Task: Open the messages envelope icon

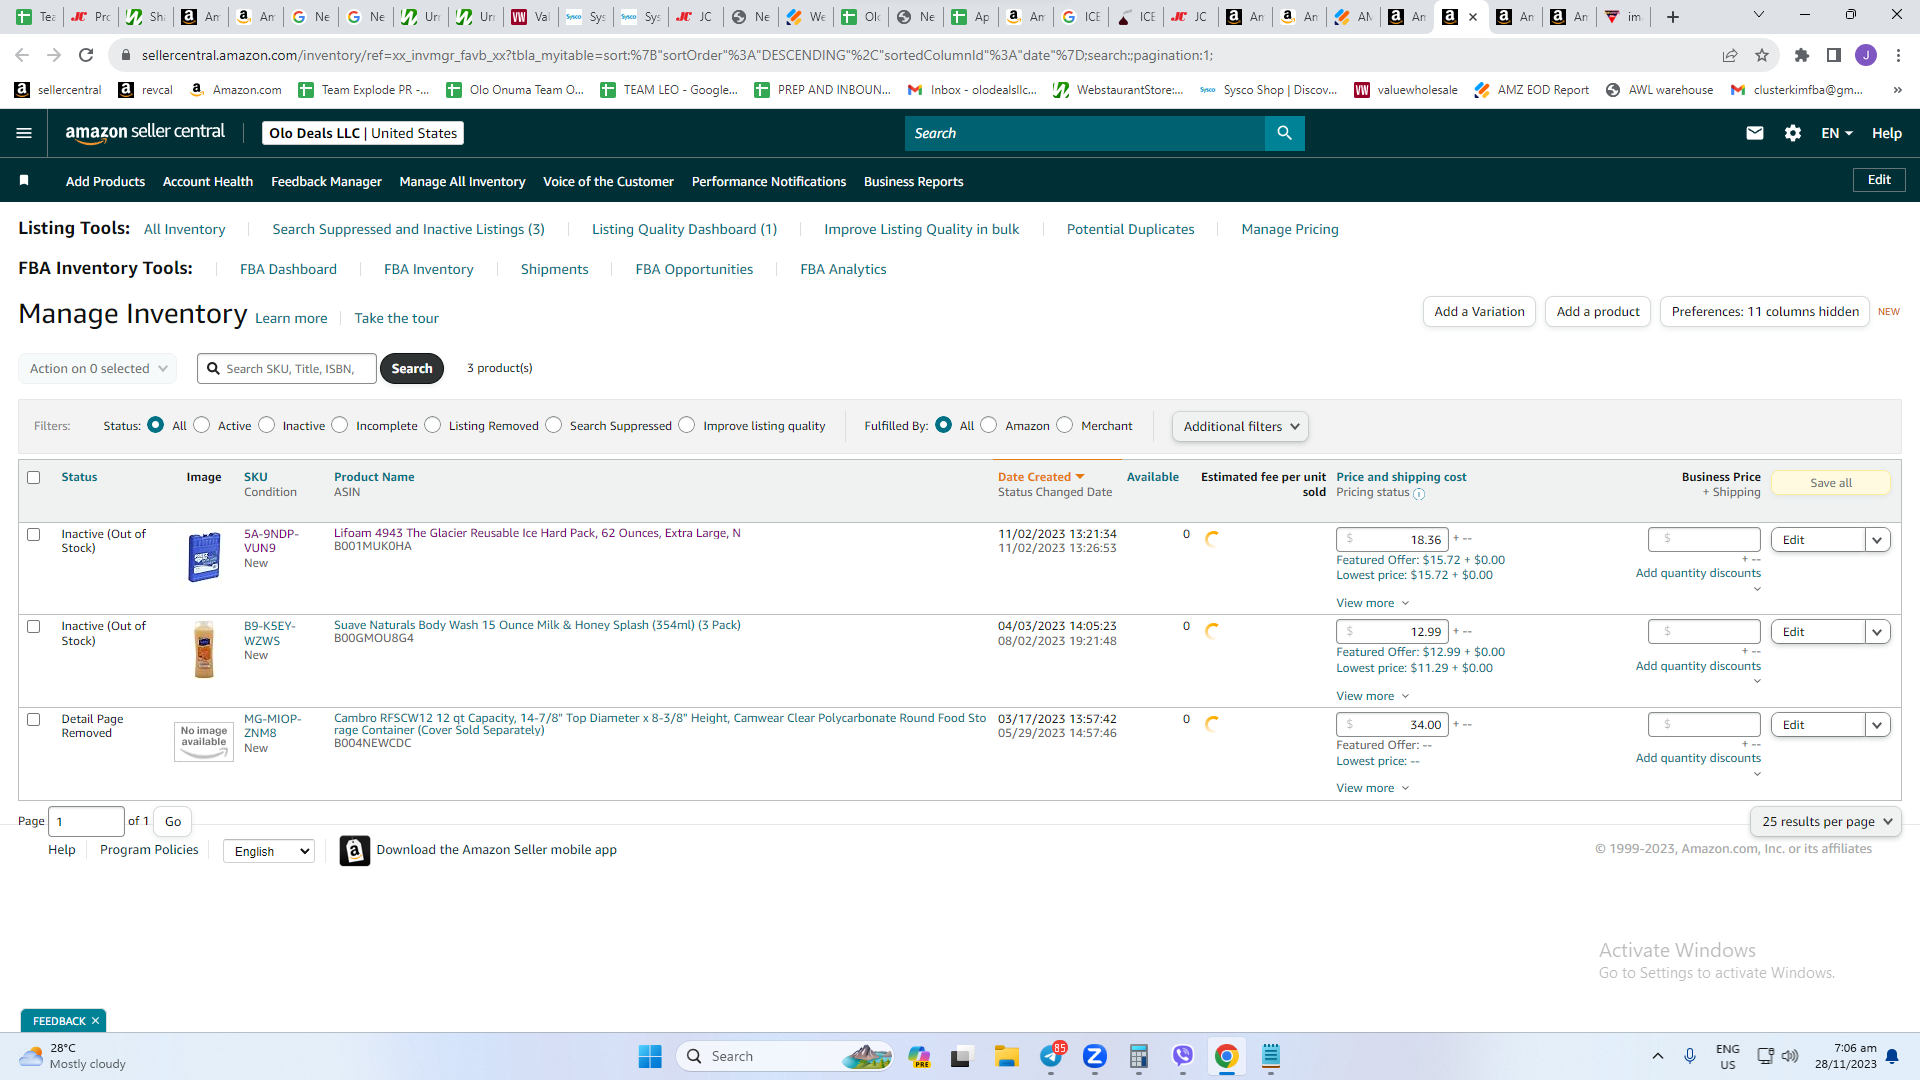Action: point(1754,133)
